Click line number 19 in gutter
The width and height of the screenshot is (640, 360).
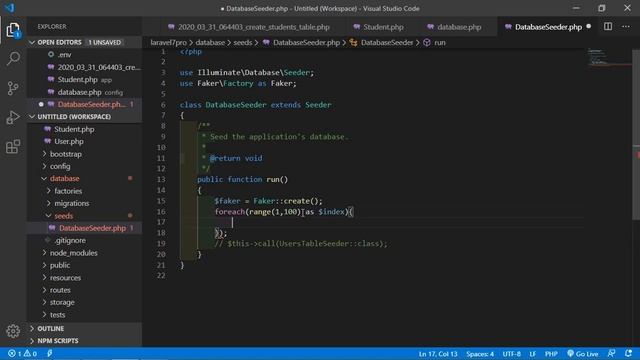(x=161, y=244)
